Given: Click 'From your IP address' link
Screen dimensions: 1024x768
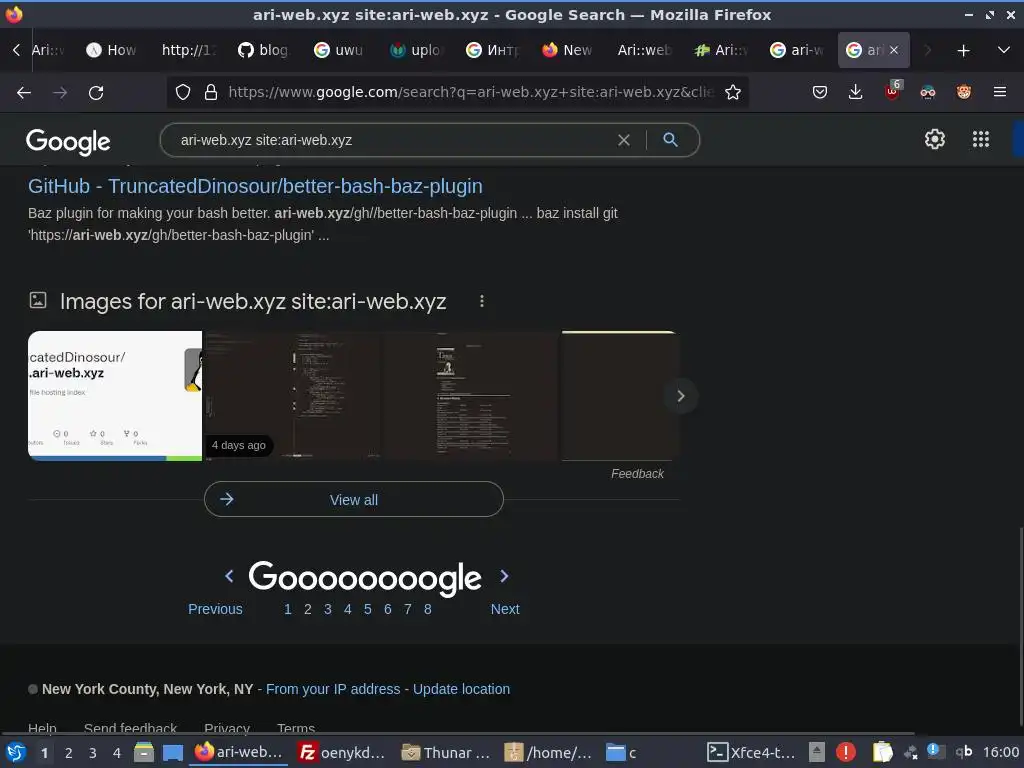Looking at the screenshot, I should click(x=333, y=689).
